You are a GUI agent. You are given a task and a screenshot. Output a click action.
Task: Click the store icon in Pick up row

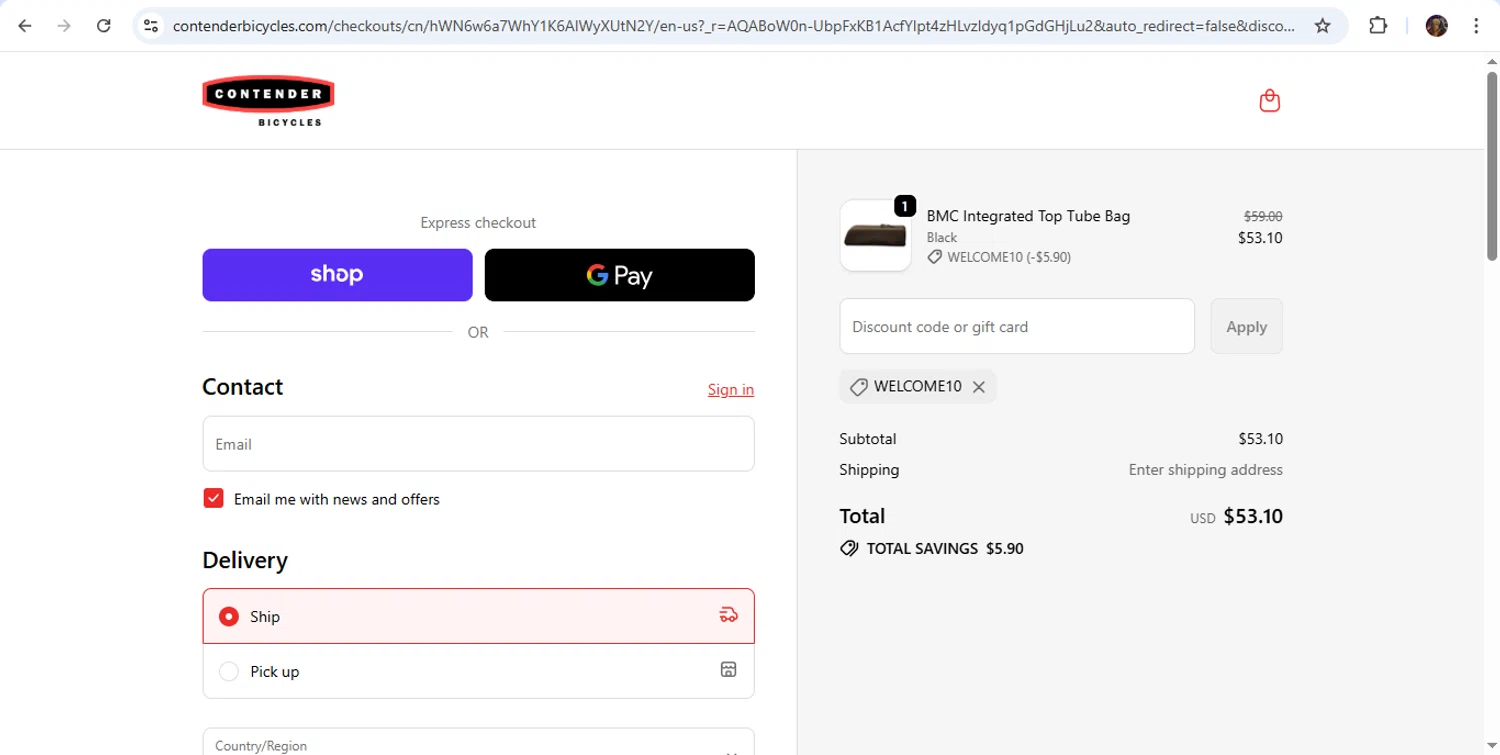pos(729,670)
